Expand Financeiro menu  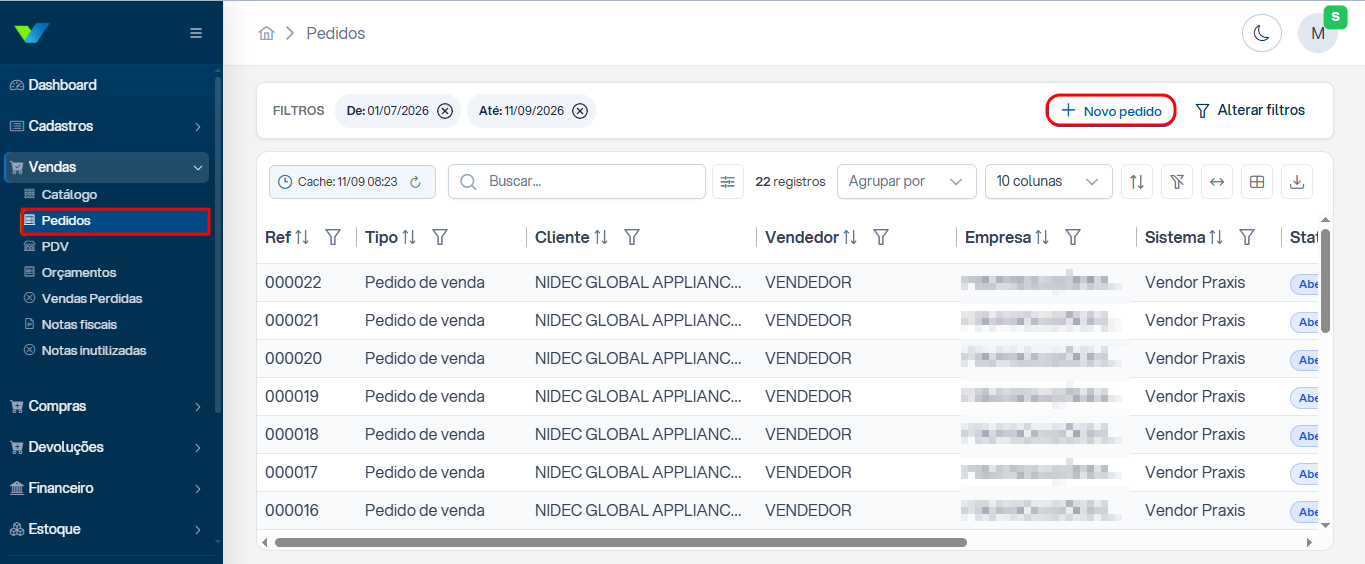click(x=106, y=488)
